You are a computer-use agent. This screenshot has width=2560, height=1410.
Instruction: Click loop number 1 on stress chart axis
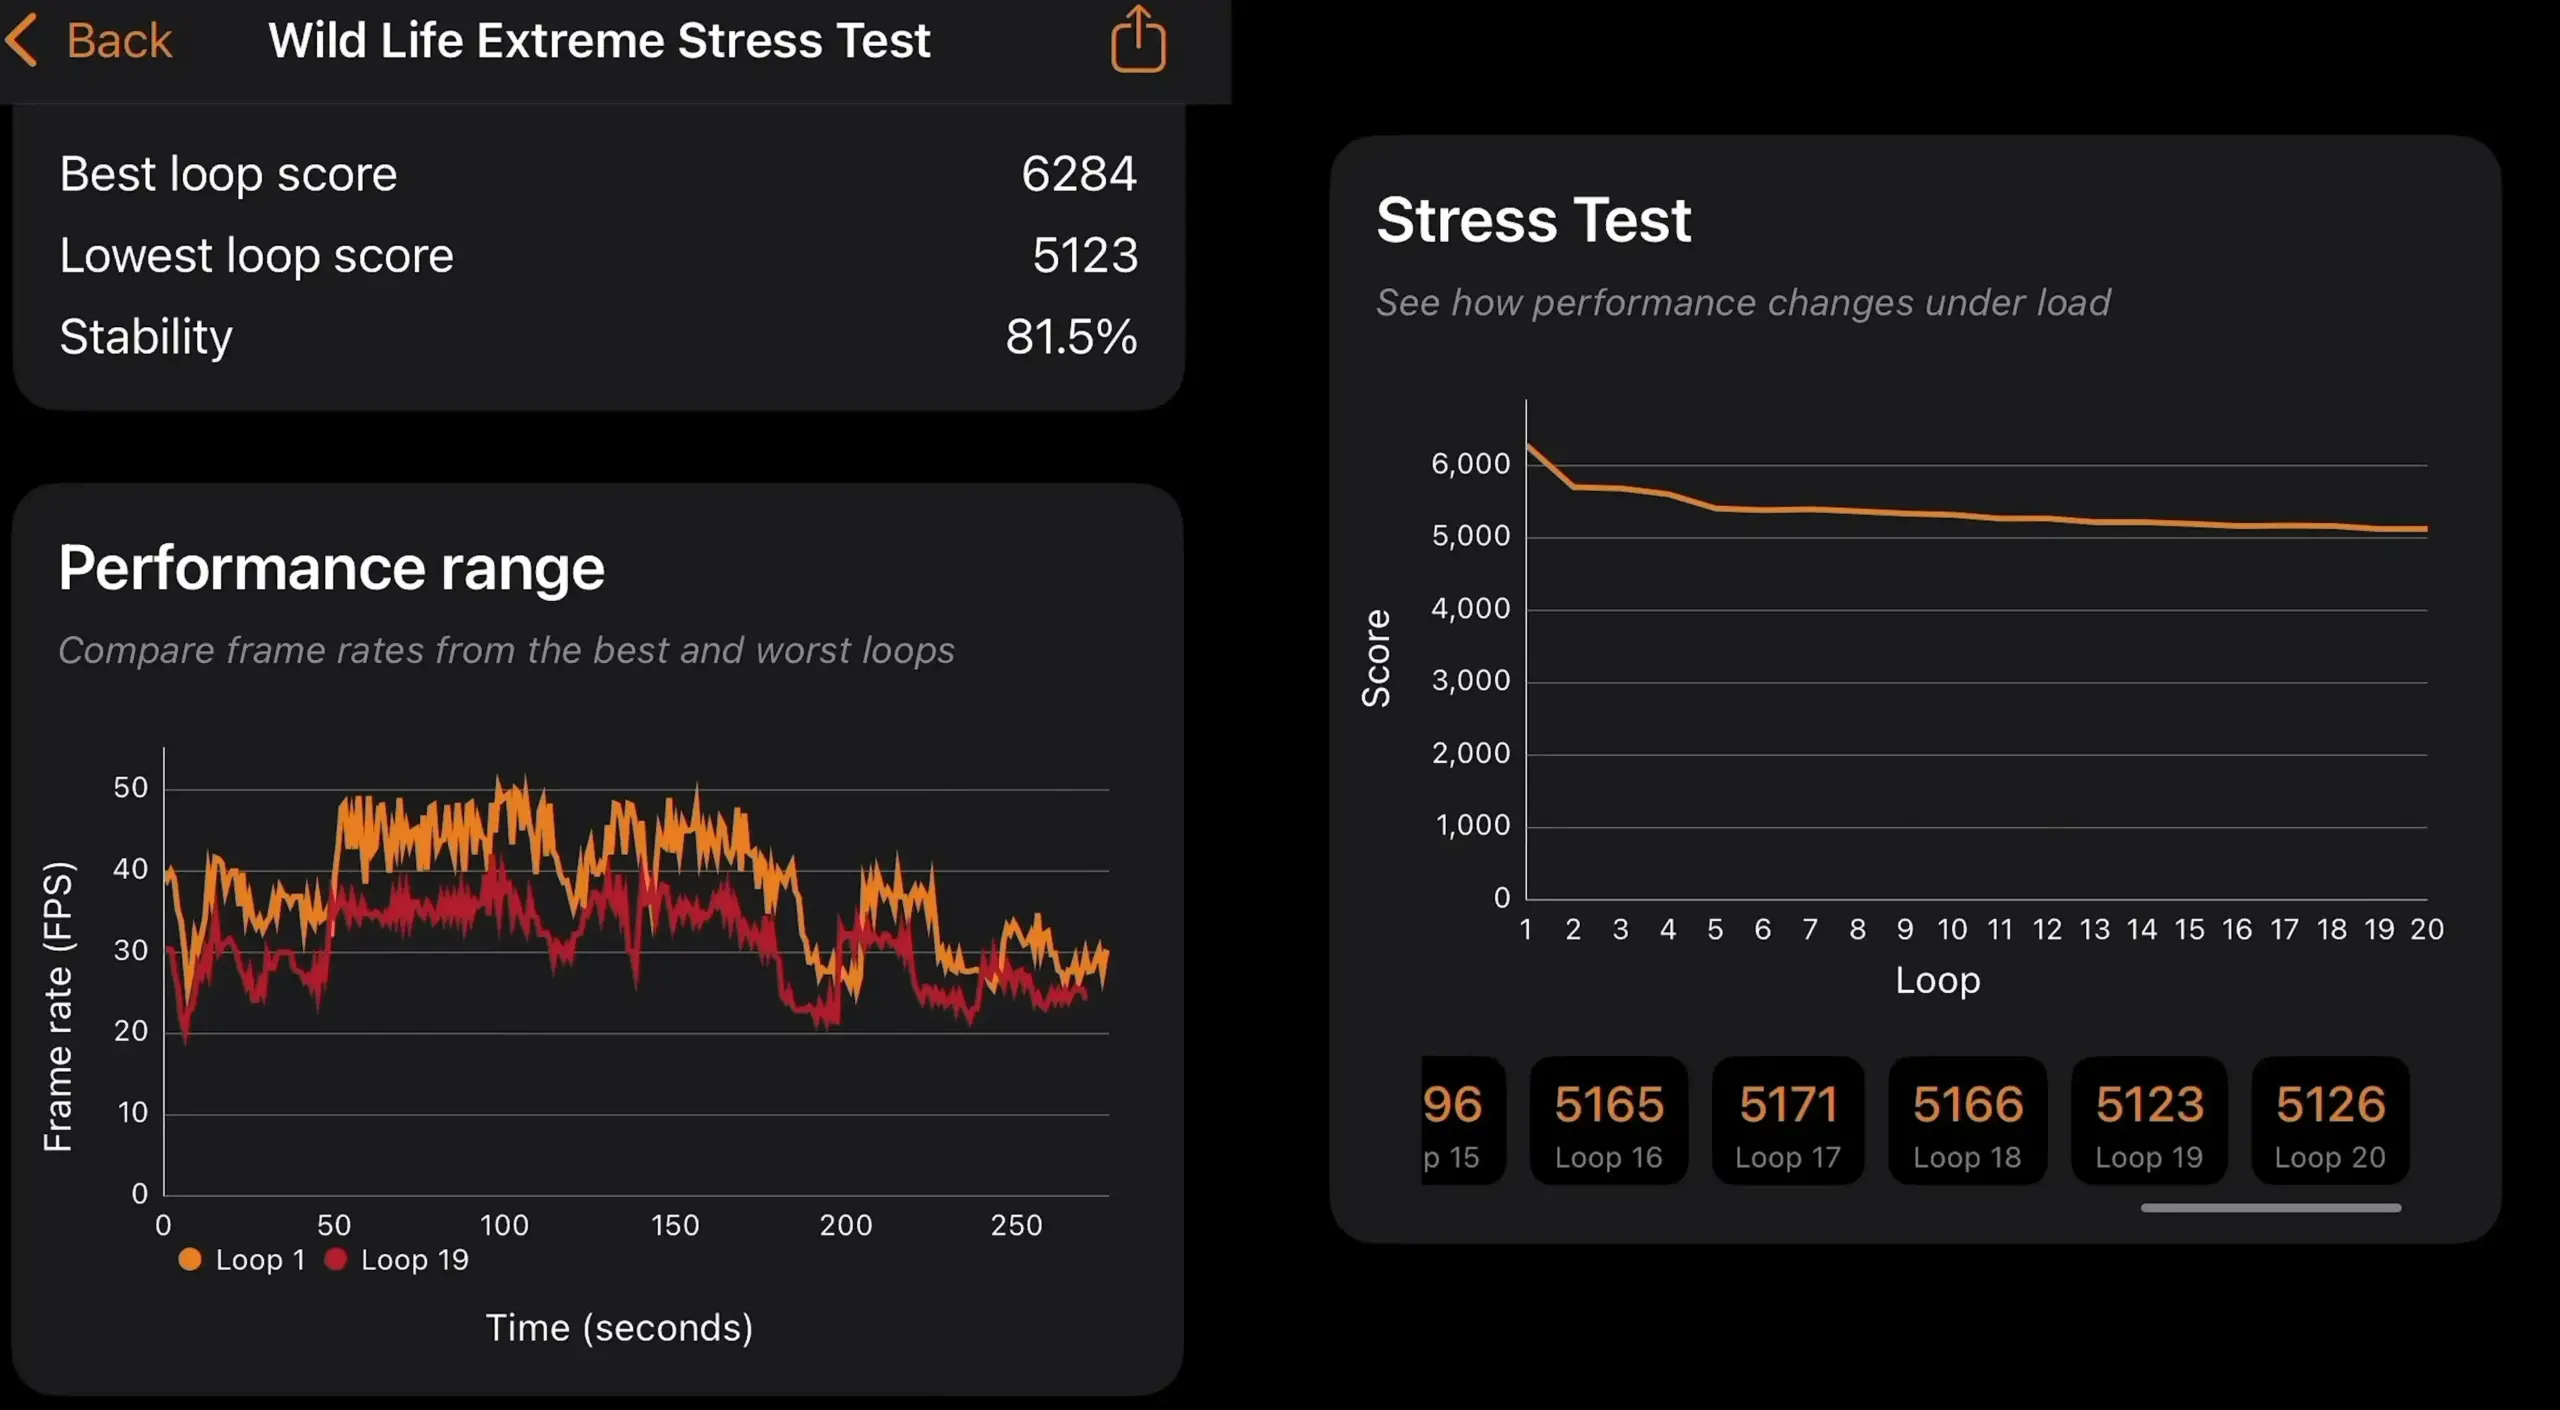click(1526, 930)
